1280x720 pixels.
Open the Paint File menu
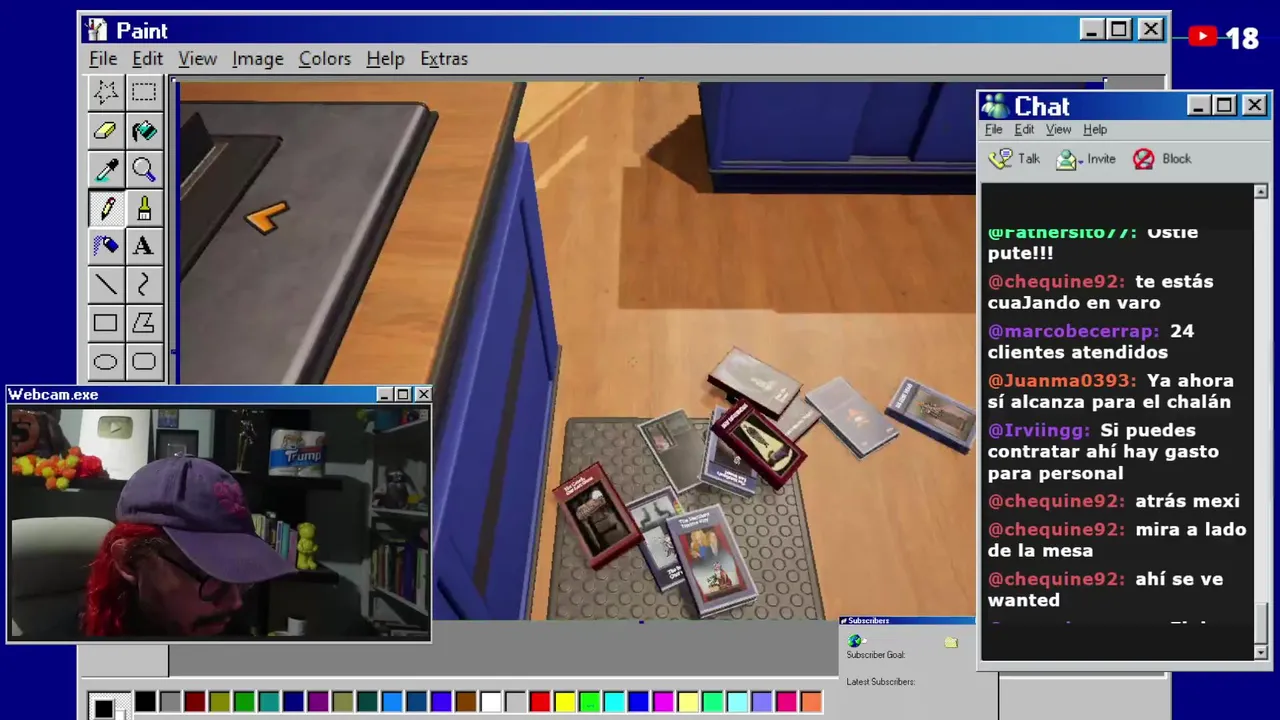(x=103, y=59)
